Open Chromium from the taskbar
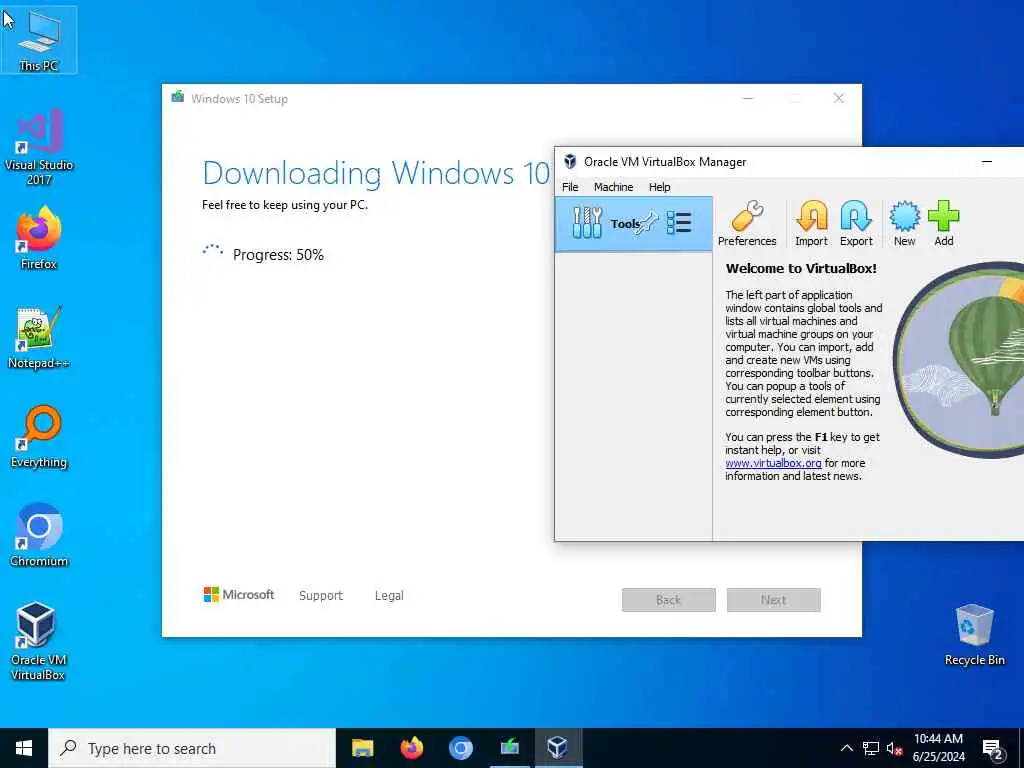The image size is (1024, 768). [x=460, y=748]
